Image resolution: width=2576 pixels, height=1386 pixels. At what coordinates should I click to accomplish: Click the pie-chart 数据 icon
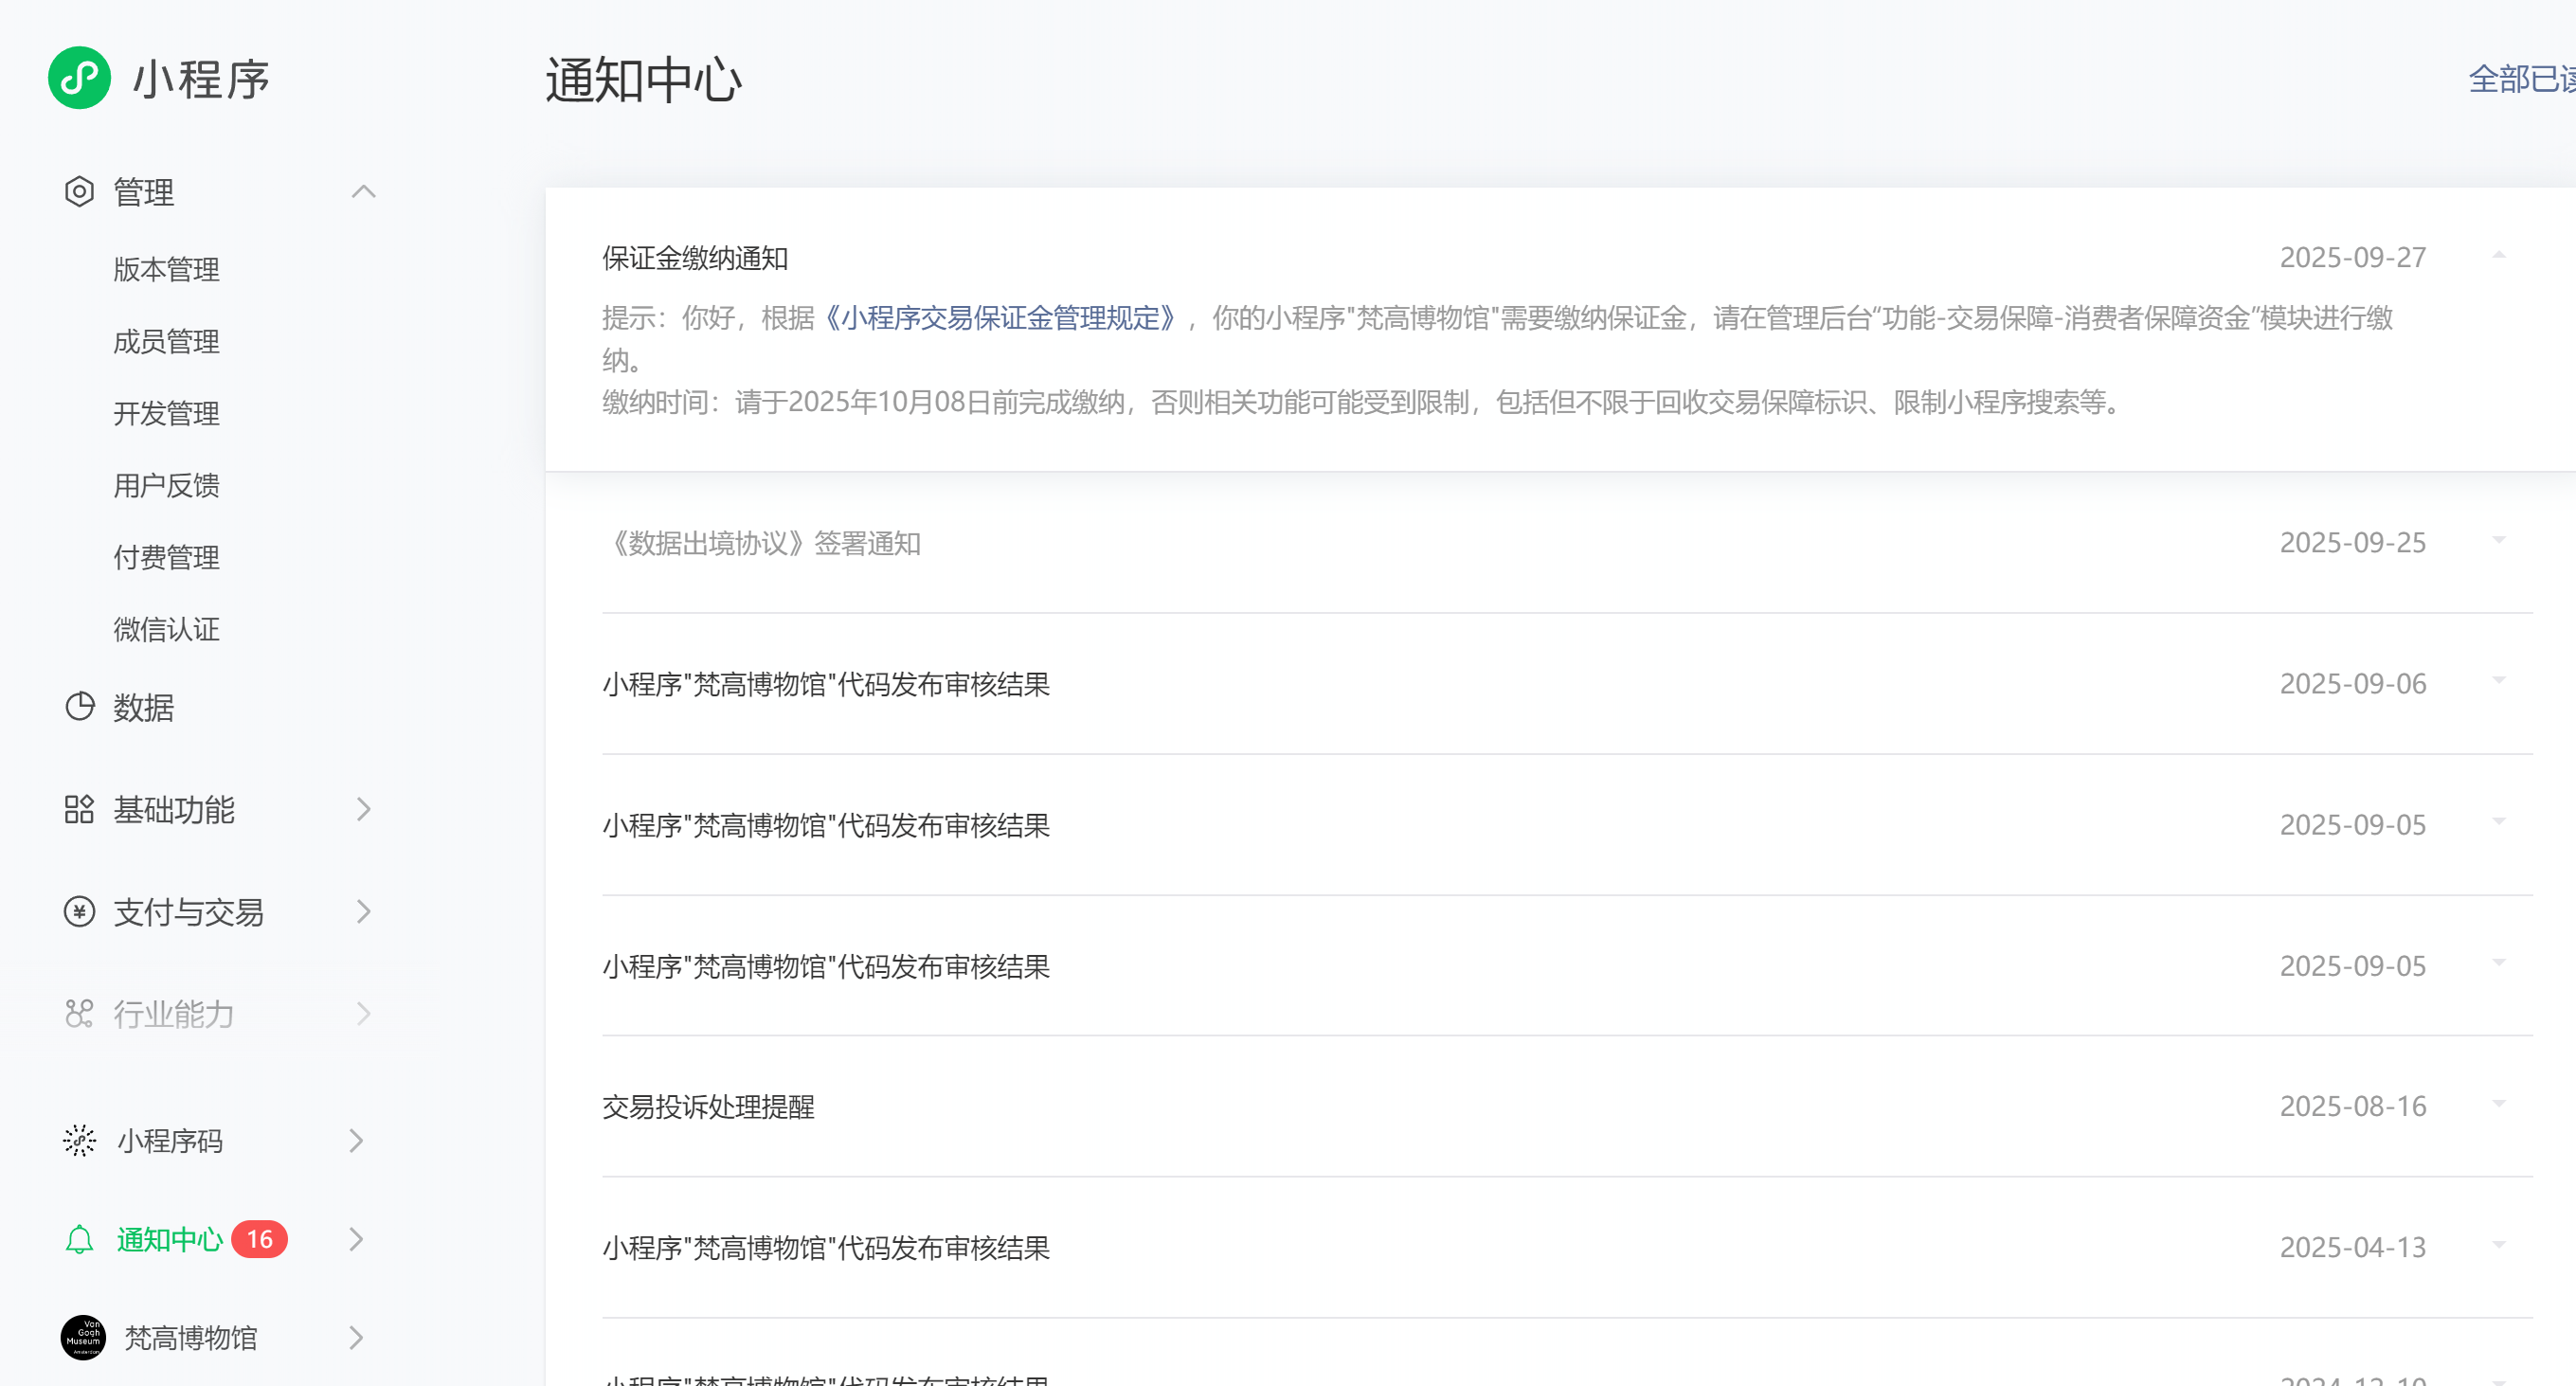(79, 707)
